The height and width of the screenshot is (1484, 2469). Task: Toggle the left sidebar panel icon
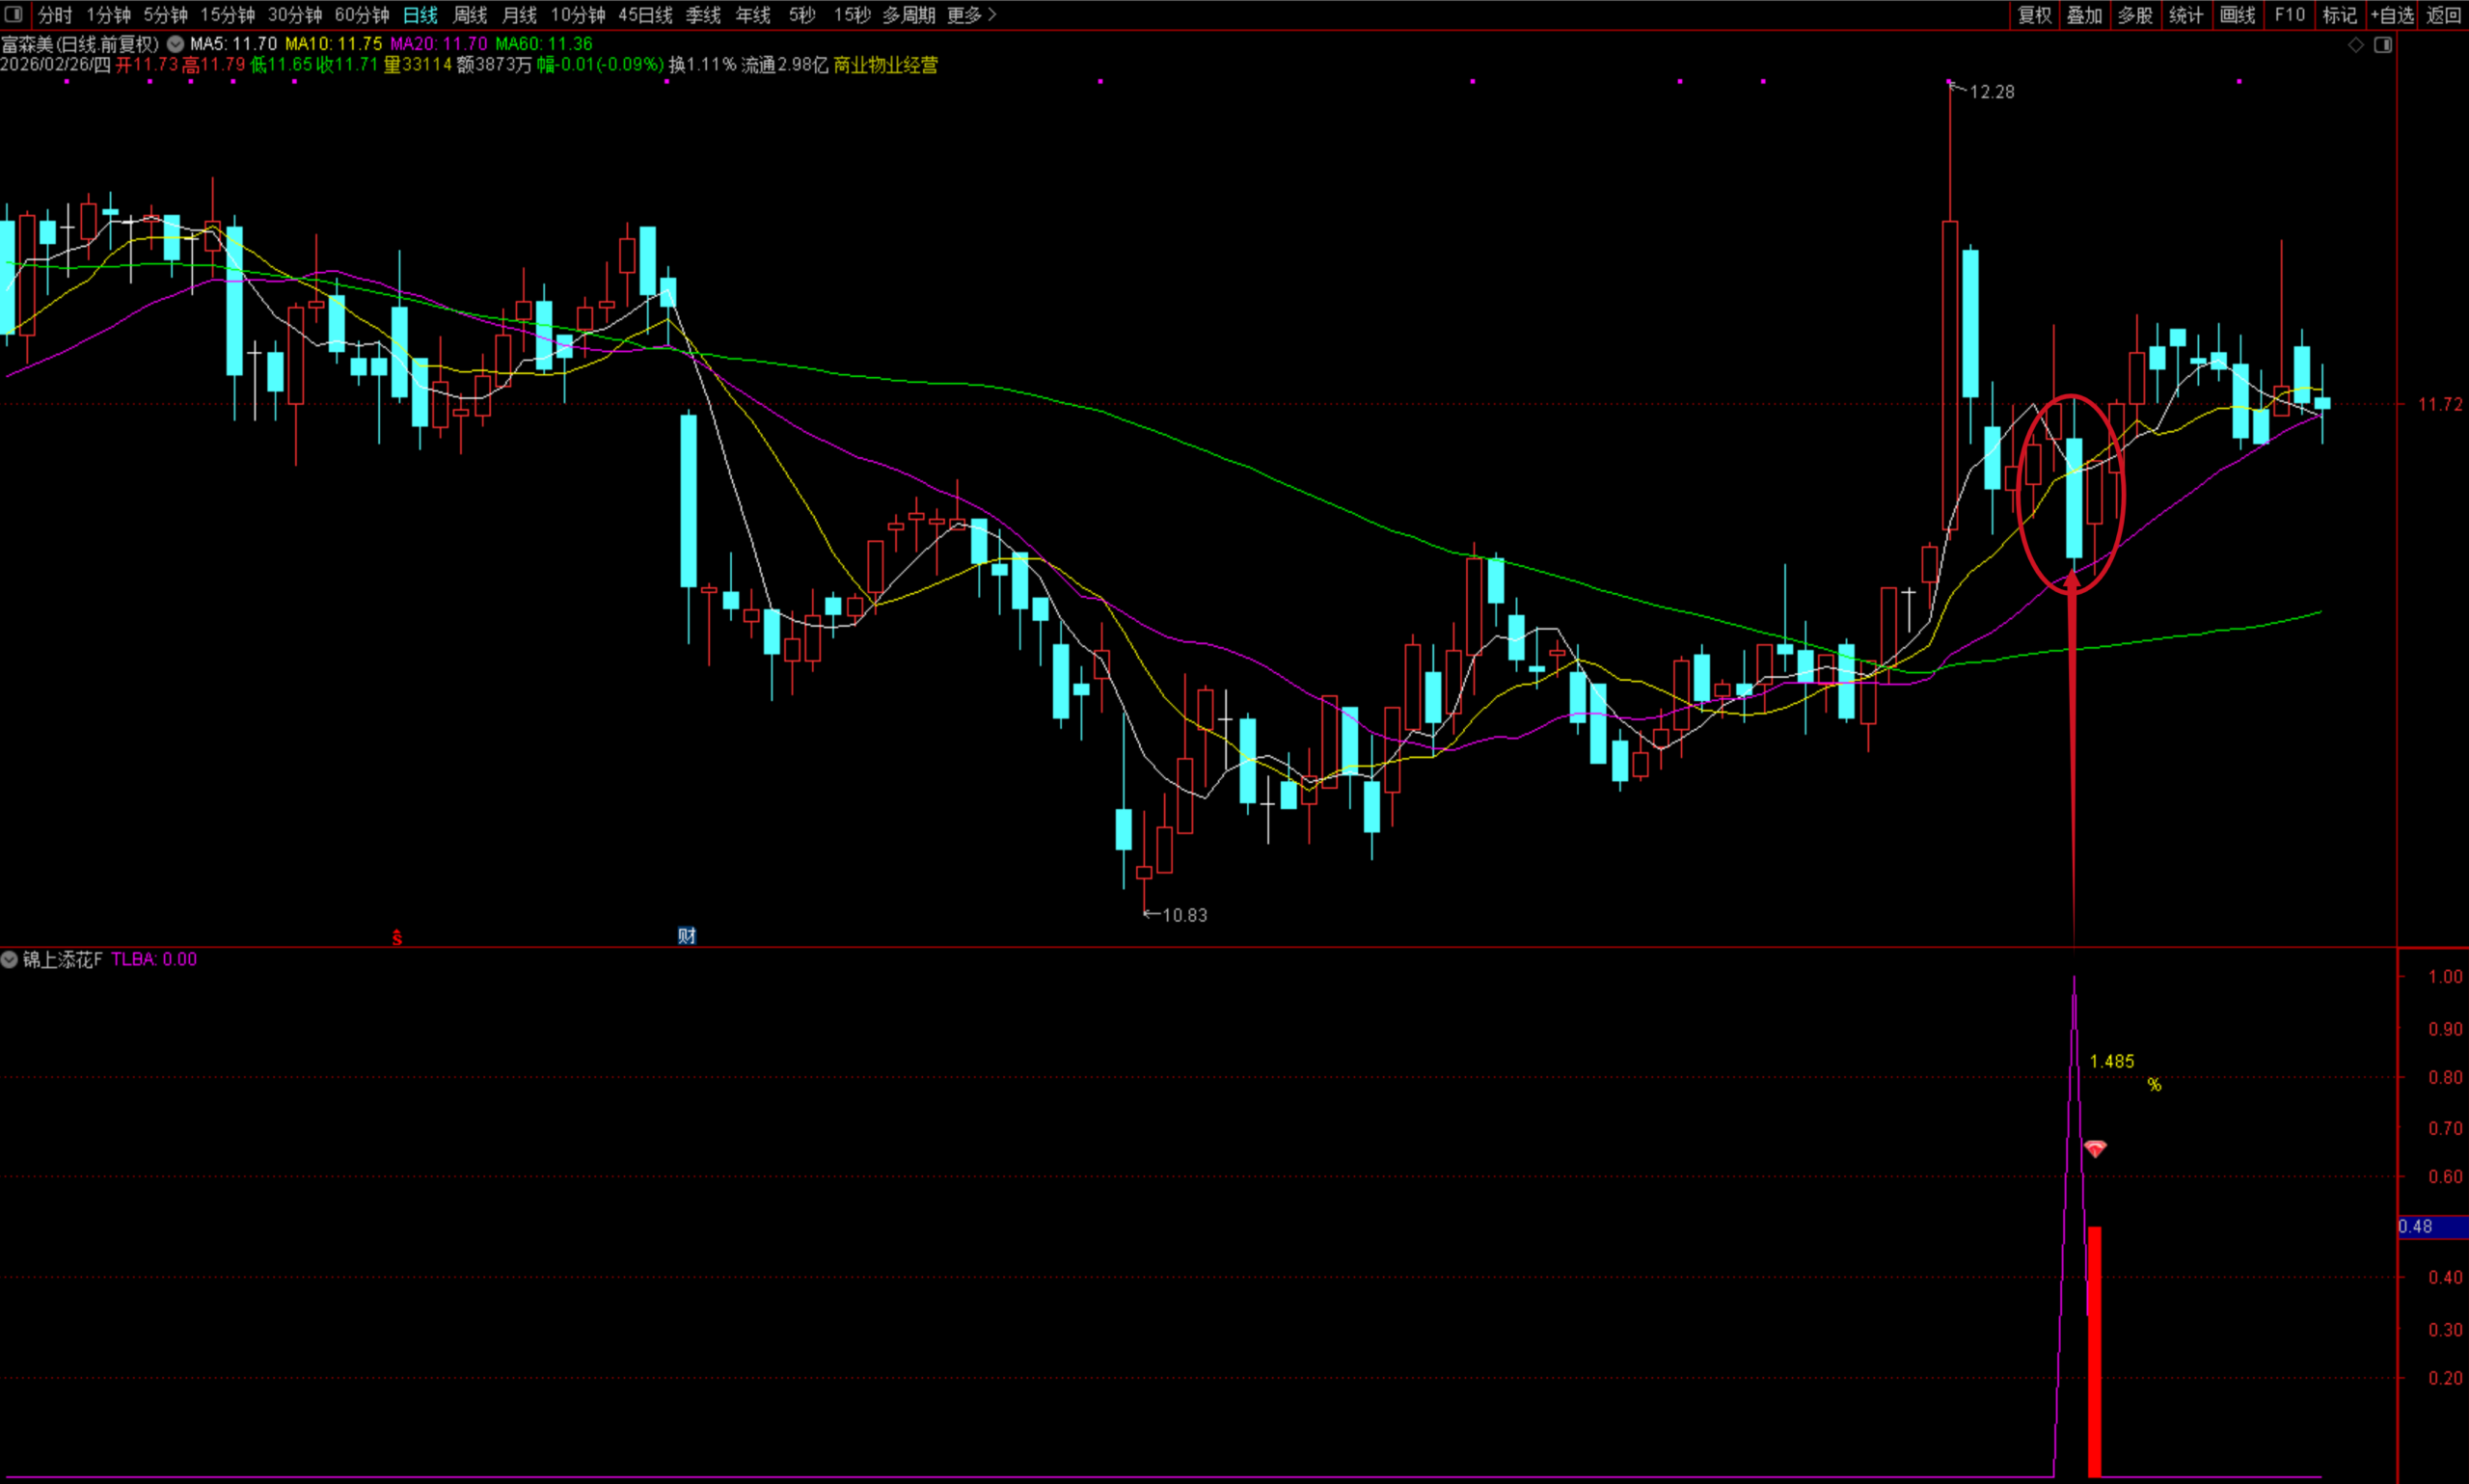point(13,14)
